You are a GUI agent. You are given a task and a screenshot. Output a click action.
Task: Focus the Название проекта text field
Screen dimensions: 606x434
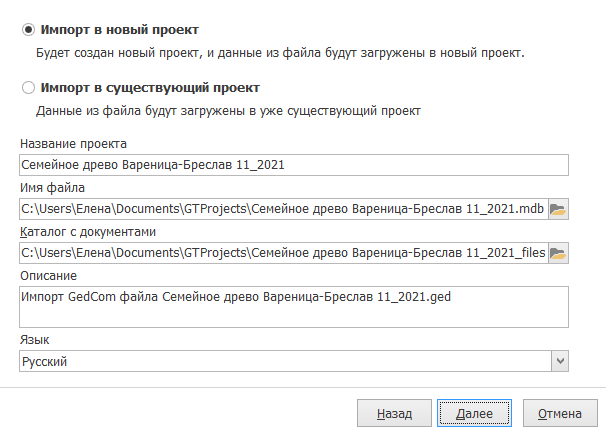[294, 165]
